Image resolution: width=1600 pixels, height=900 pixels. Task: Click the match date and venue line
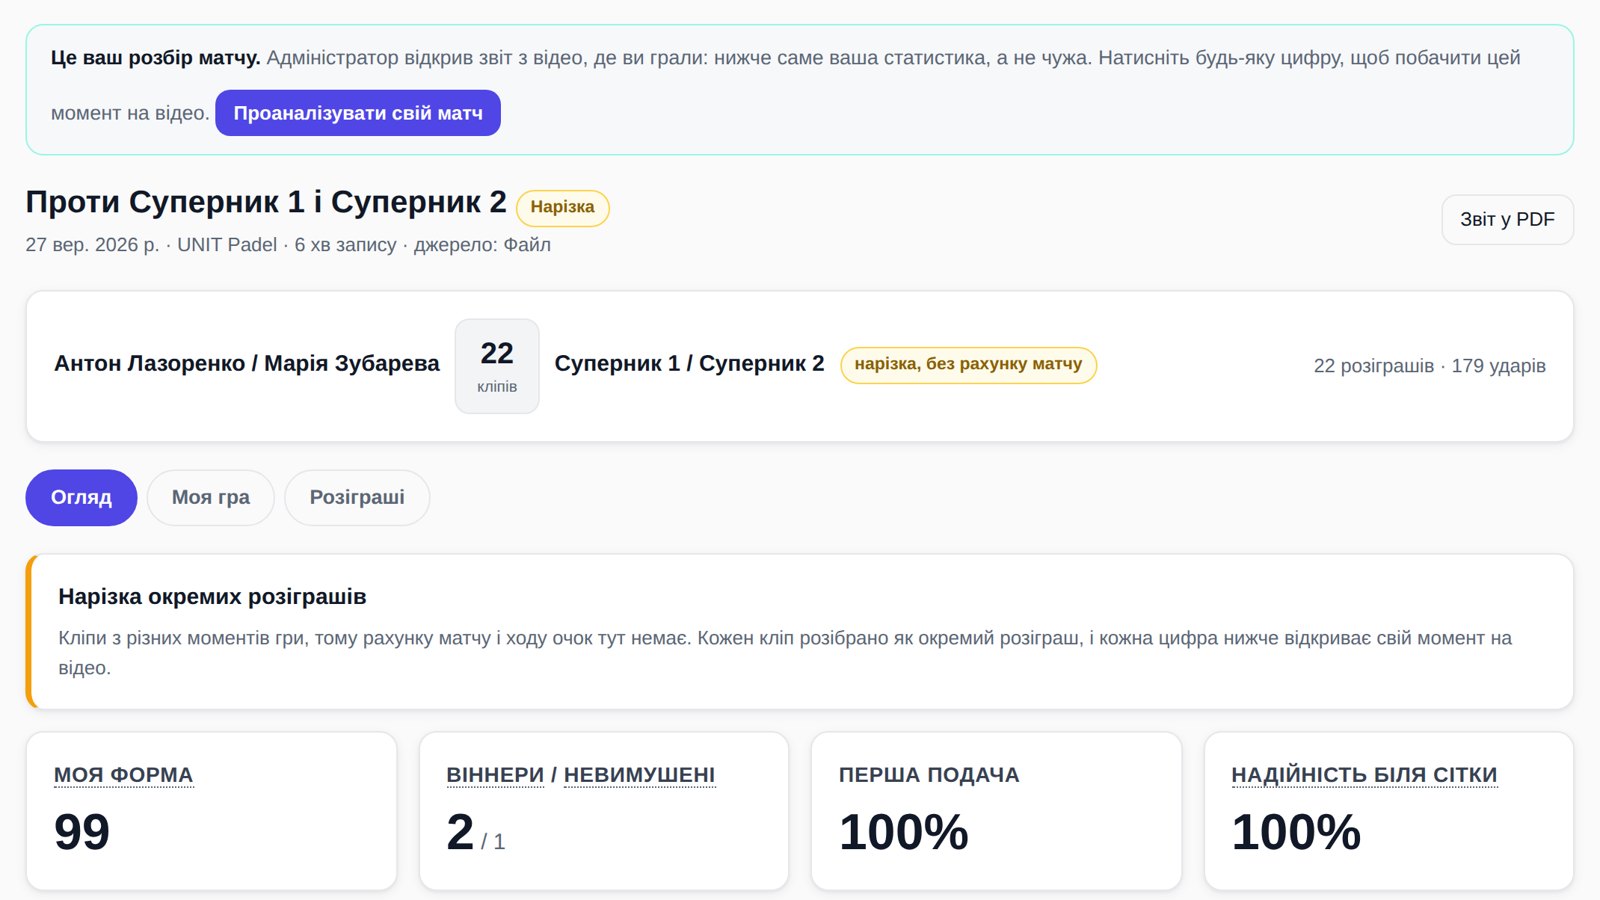[x=288, y=245]
